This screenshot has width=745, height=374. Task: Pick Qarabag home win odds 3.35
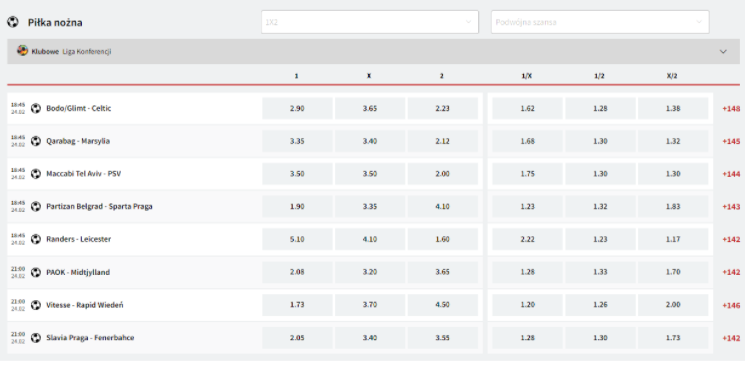(297, 141)
